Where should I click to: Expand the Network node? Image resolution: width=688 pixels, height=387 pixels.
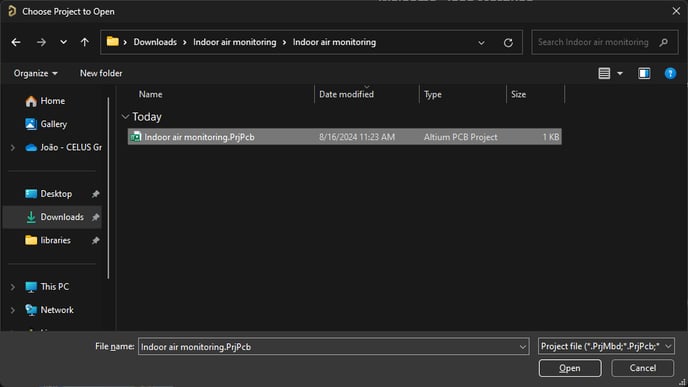[13, 311]
